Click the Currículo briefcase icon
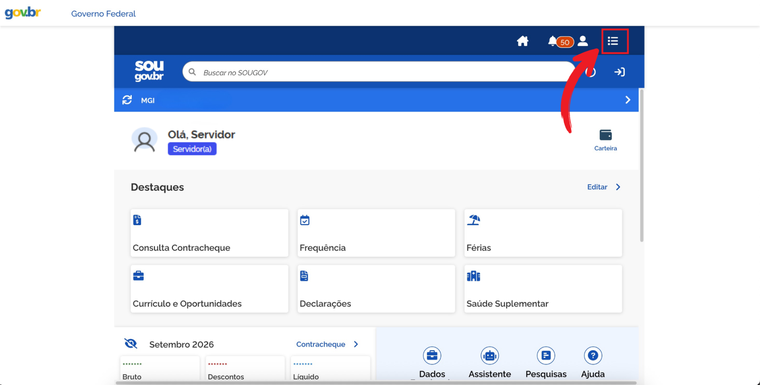Screen dimensions: 760x385 click(138, 276)
